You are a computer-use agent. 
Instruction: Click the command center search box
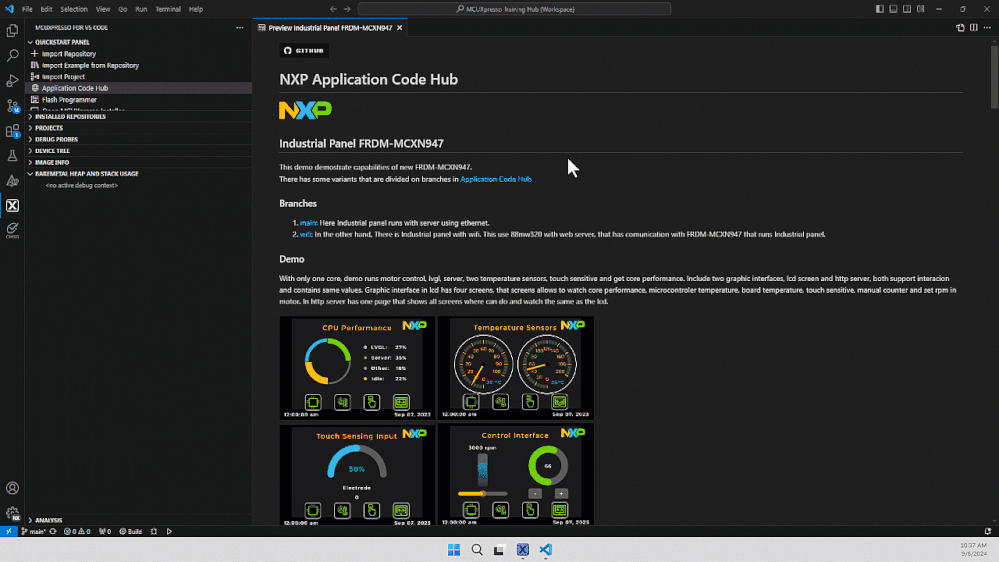point(514,9)
